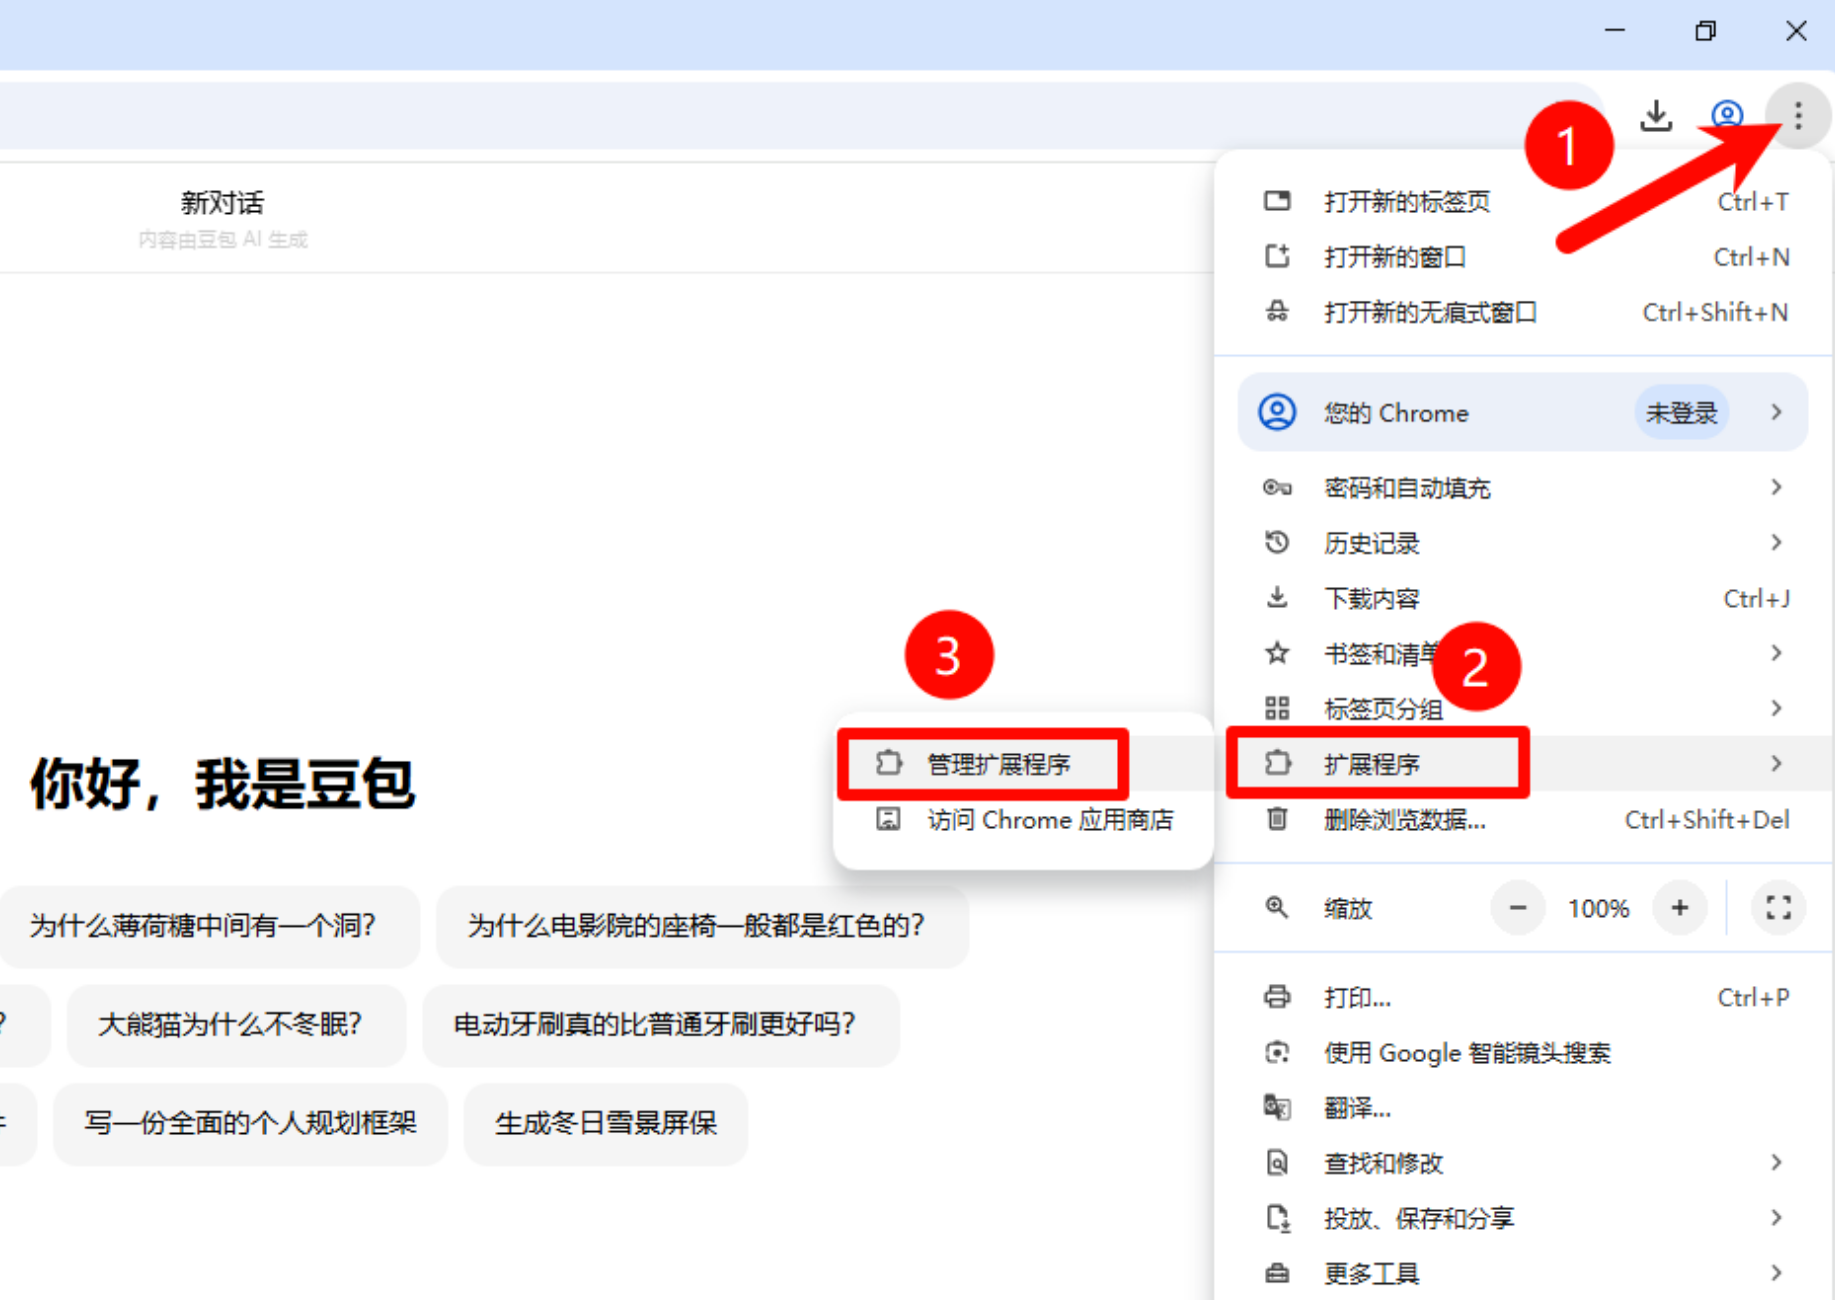Screen dimensions: 1835x1300
Task: Expand the 密码和自动填充 chevron
Action: point(1777,487)
